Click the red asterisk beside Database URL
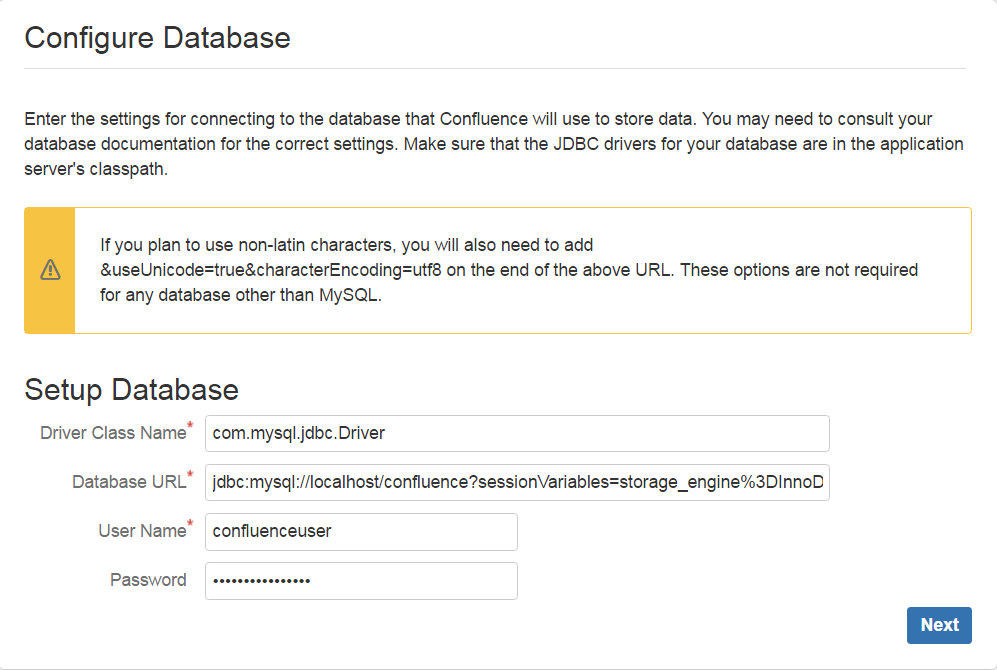This screenshot has height=670, width=997. (x=191, y=476)
